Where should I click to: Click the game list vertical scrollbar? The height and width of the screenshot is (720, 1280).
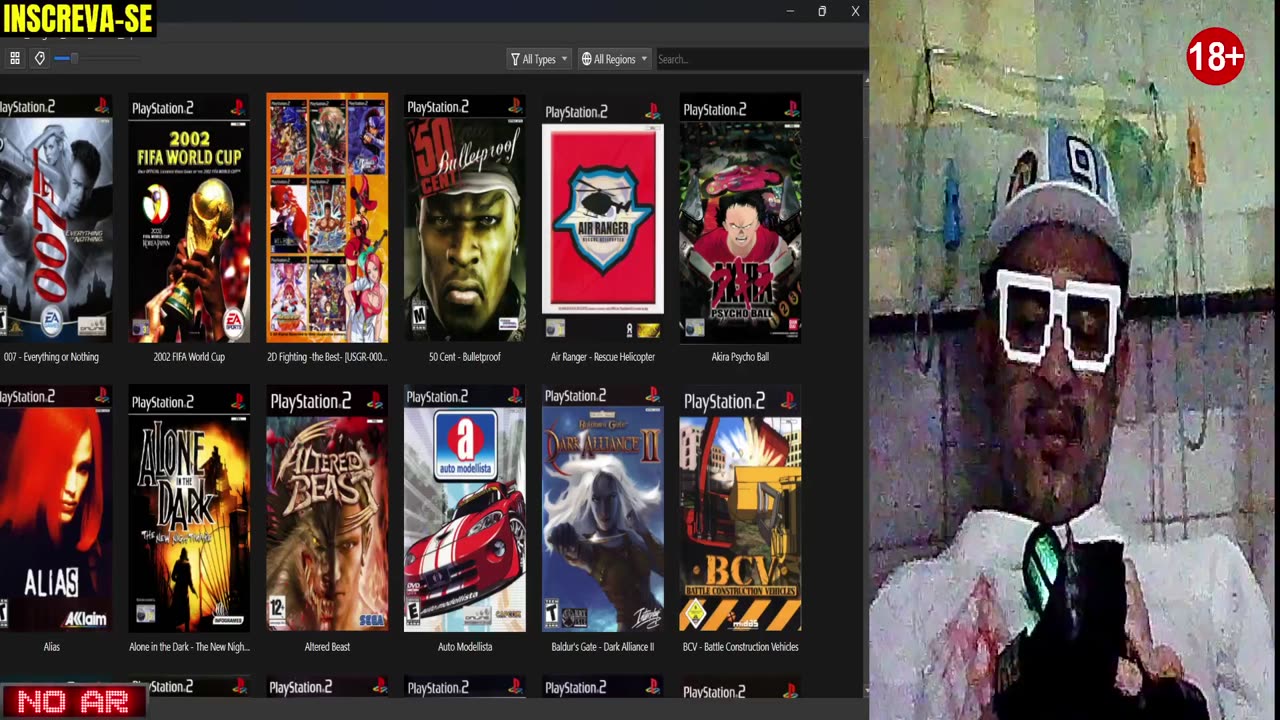pos(866,385)
